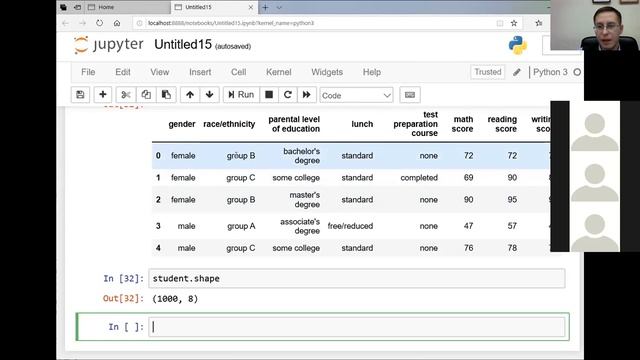Open the Insert menu
Image resolution: width=640 pixels, height=360 pixels.
200,72
